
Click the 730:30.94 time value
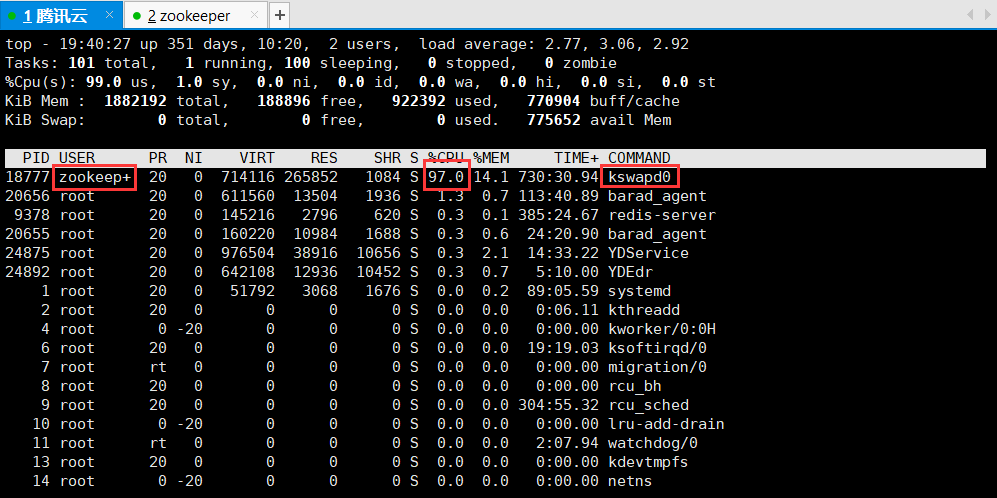pos(558,177)
